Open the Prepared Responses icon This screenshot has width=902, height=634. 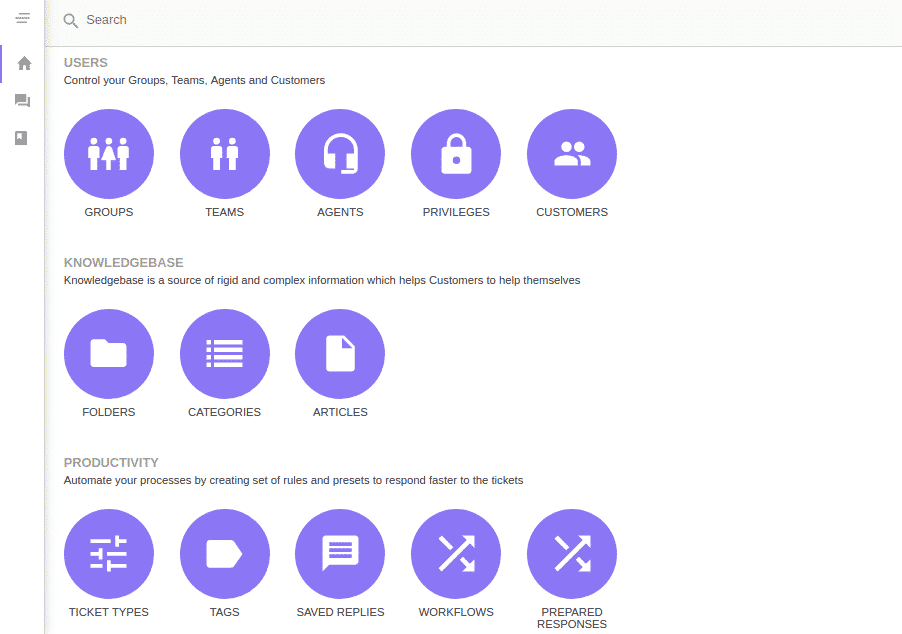(572, 554)
